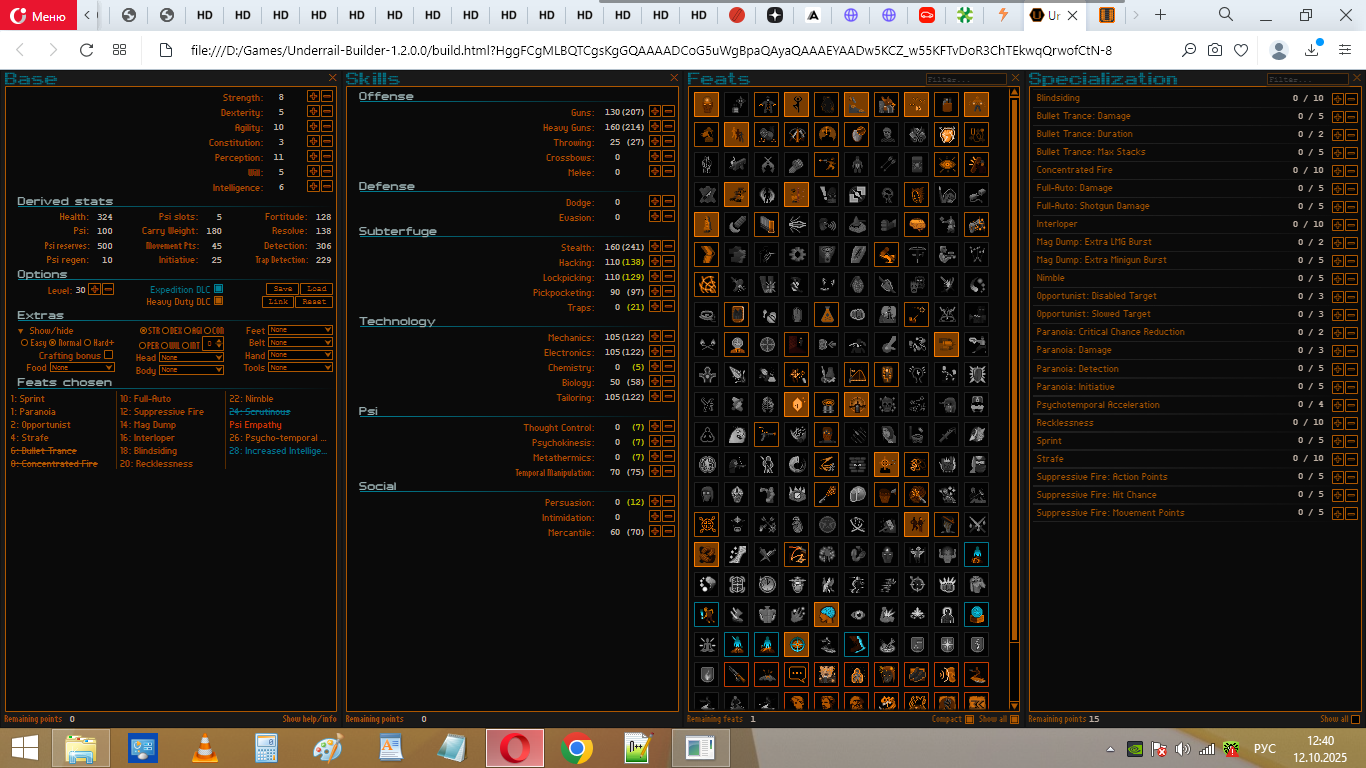Click the Link button in Options
1366x768 pixels.
click(x=279, y=301)
